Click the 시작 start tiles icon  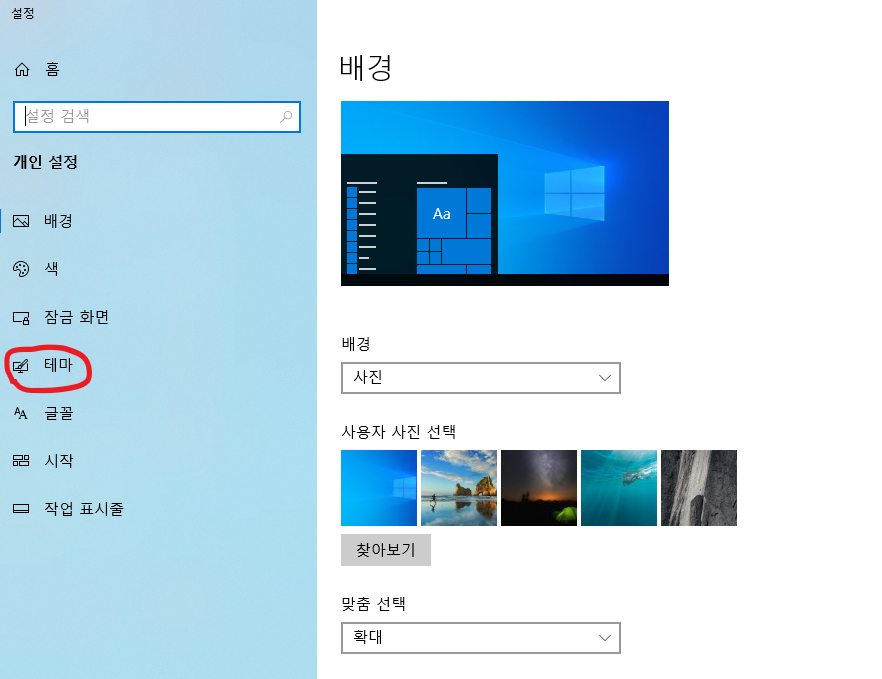(21, 461)
